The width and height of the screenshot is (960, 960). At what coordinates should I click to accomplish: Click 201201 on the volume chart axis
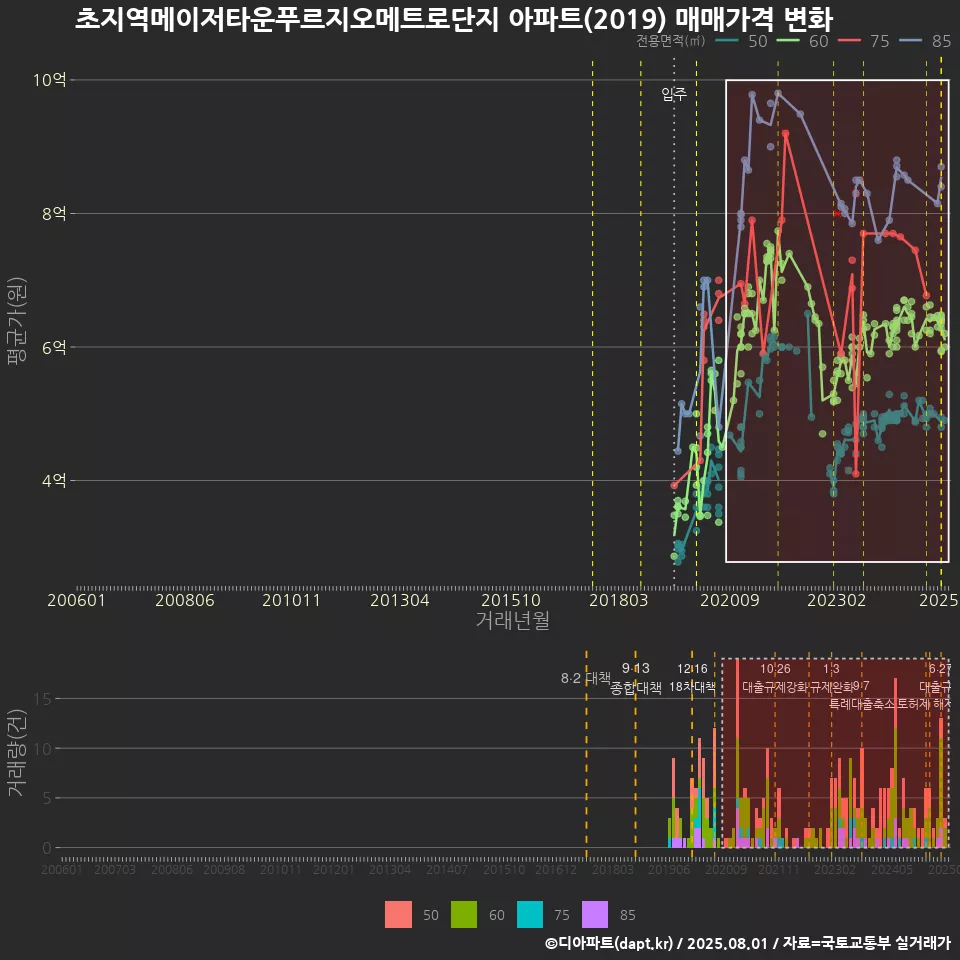point(334,869)
